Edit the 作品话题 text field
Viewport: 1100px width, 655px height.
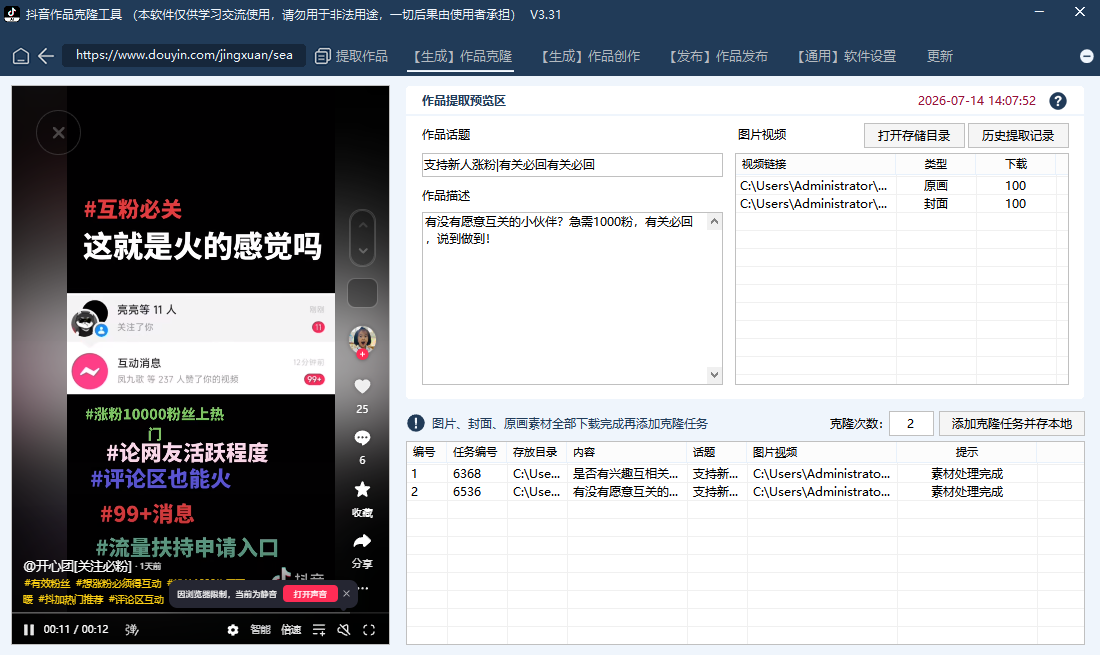tap(572, 165)
